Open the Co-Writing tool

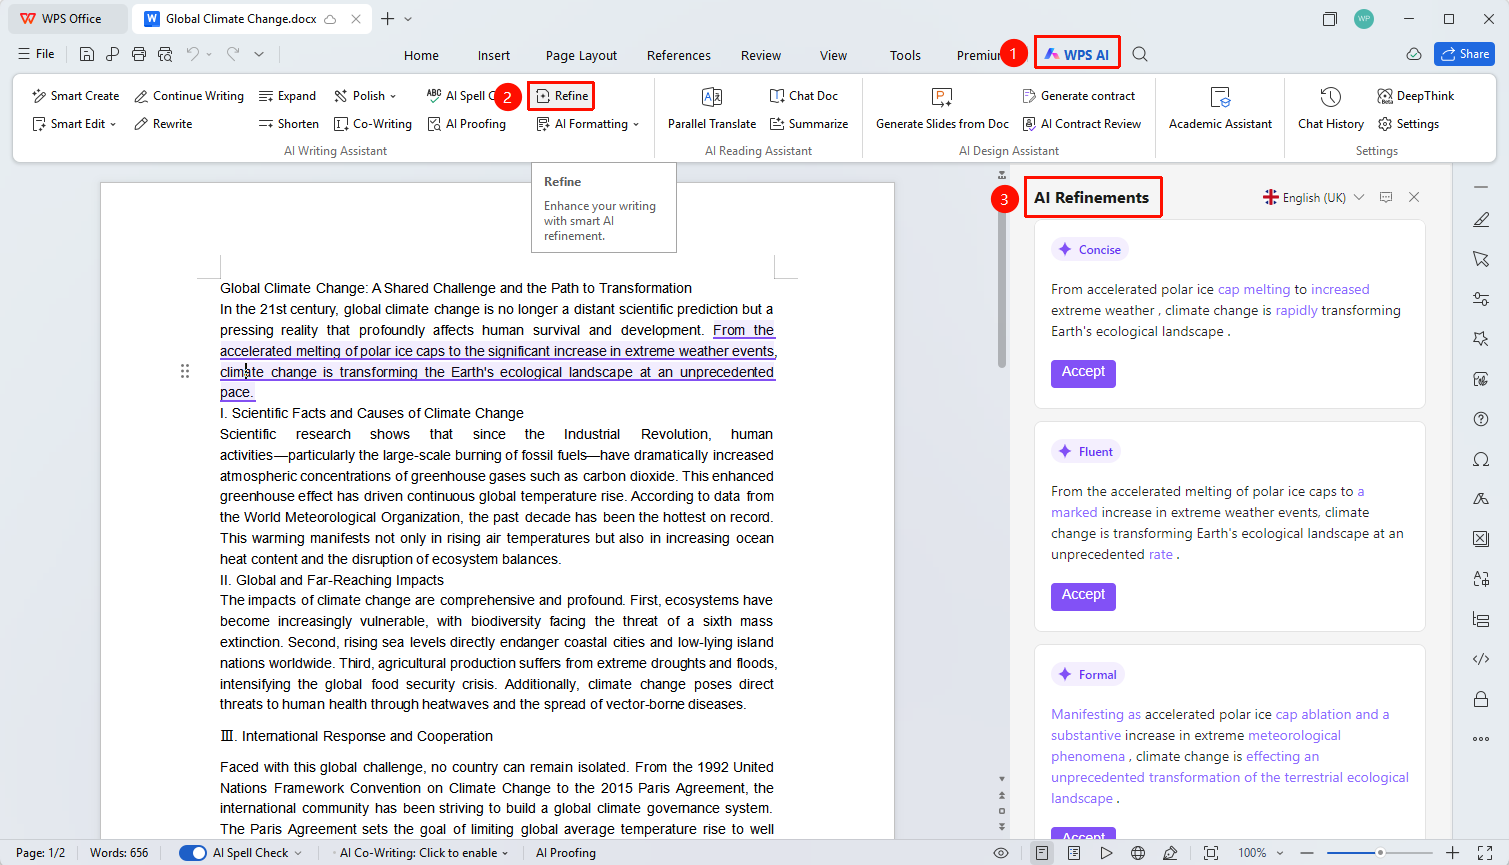pyautogui.click(x=372, y=124)
